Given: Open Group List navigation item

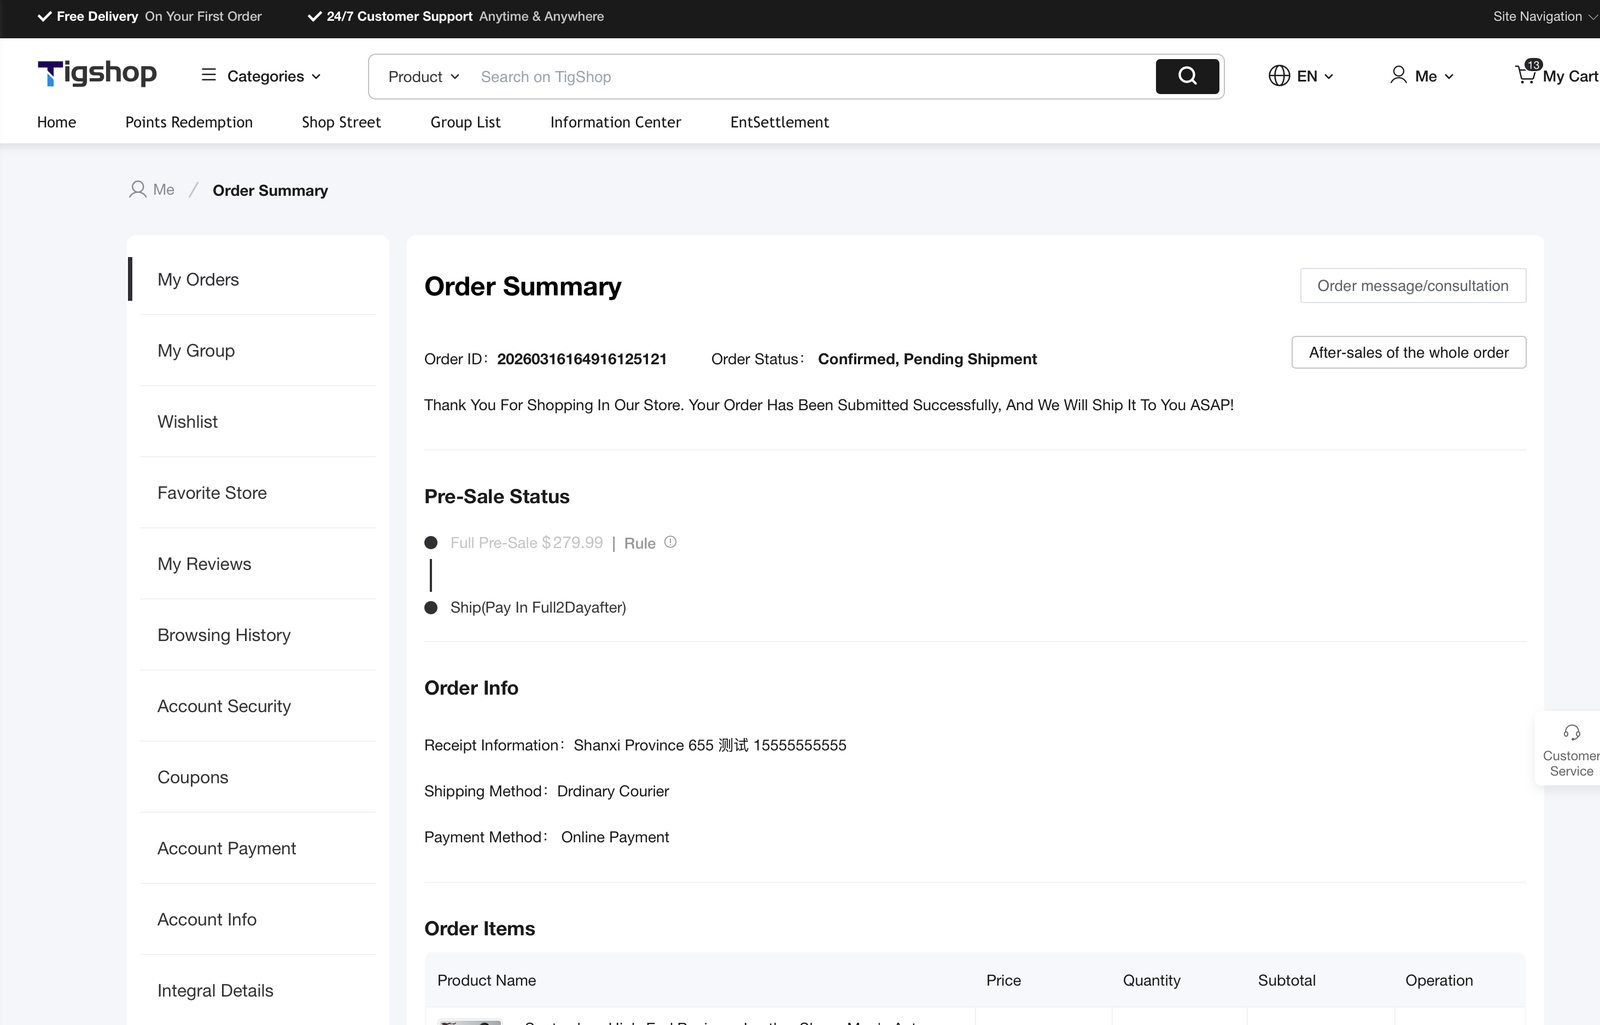Looking at the screenshot, I should click(465, 122).
